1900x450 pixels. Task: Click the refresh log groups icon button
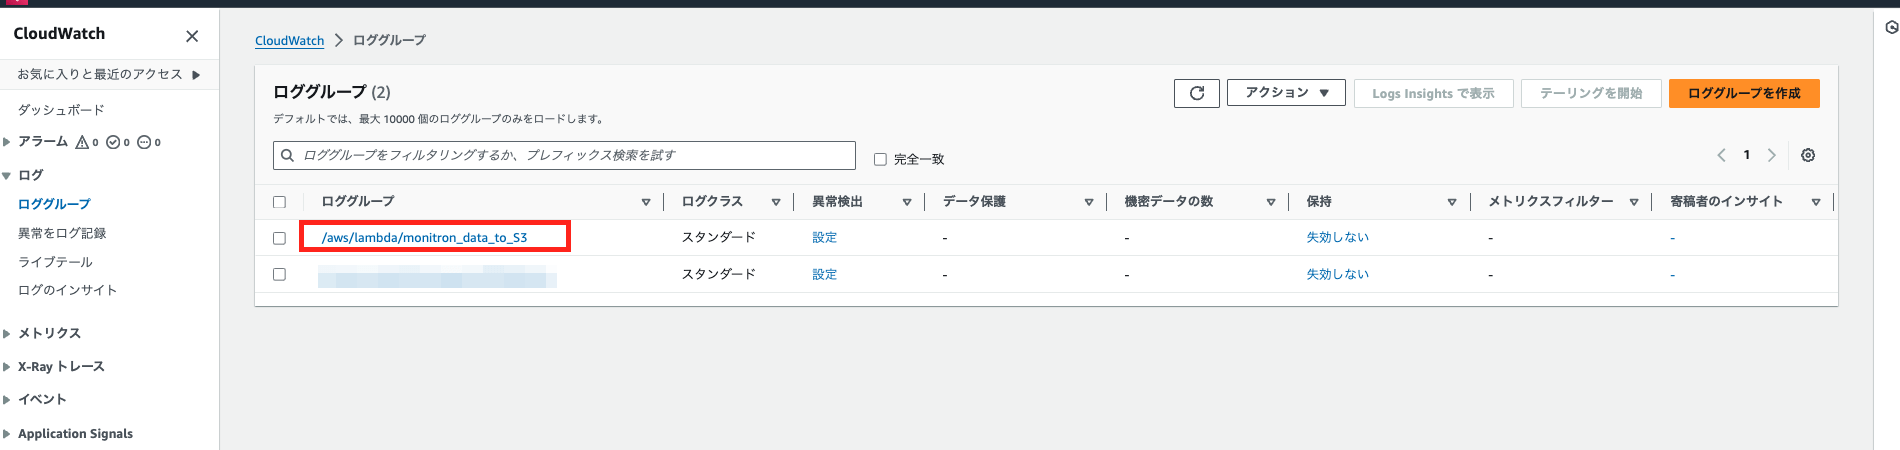[1197, 93]
